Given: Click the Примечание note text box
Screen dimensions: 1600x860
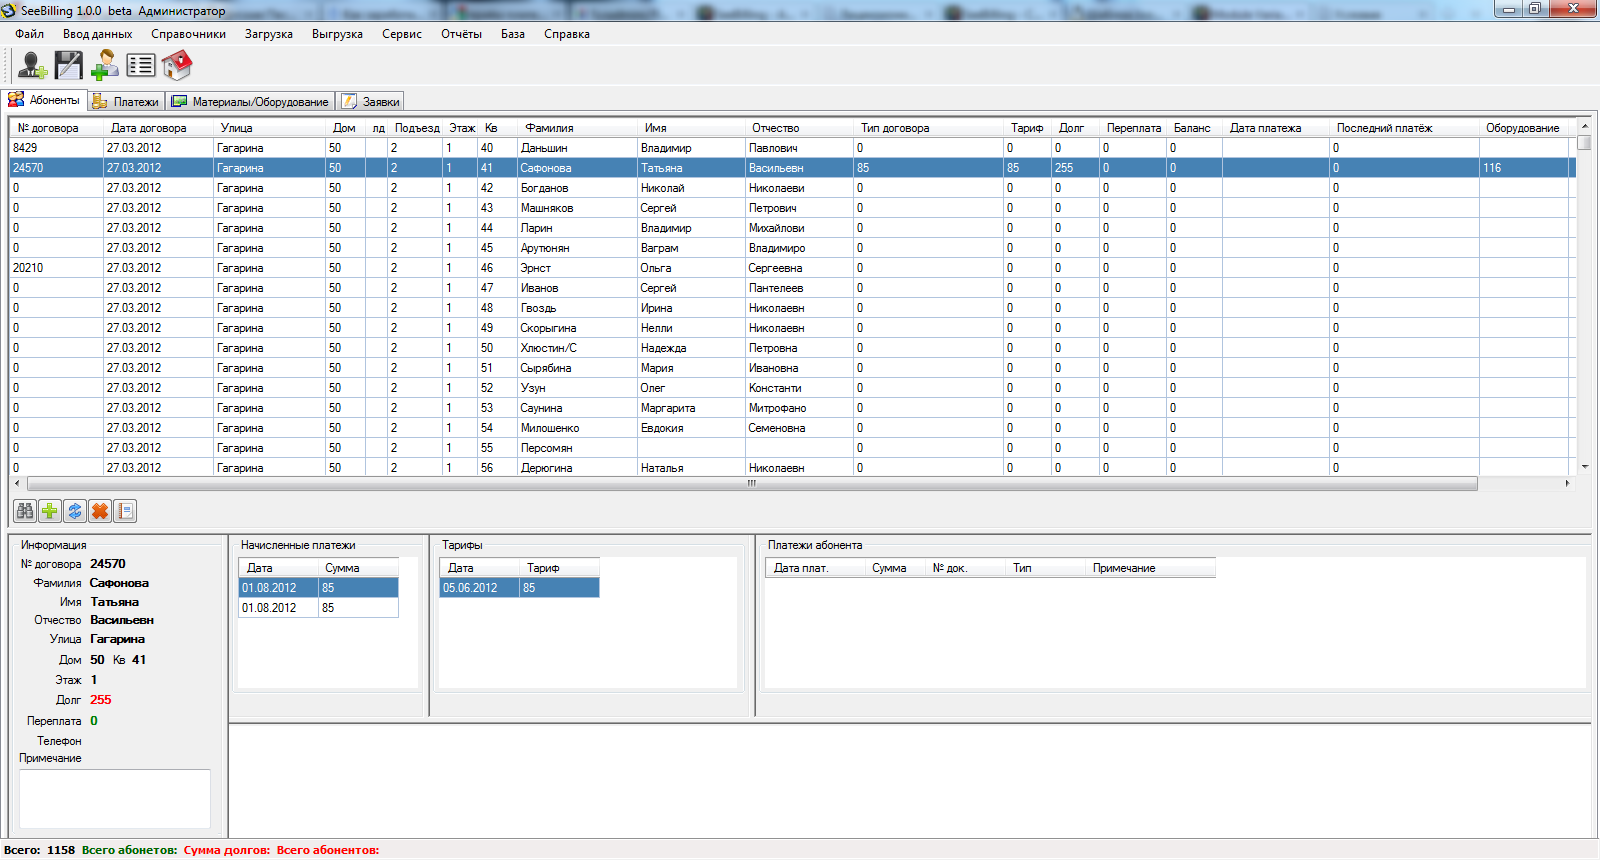Looking at the screenshot, I should 115,798.
